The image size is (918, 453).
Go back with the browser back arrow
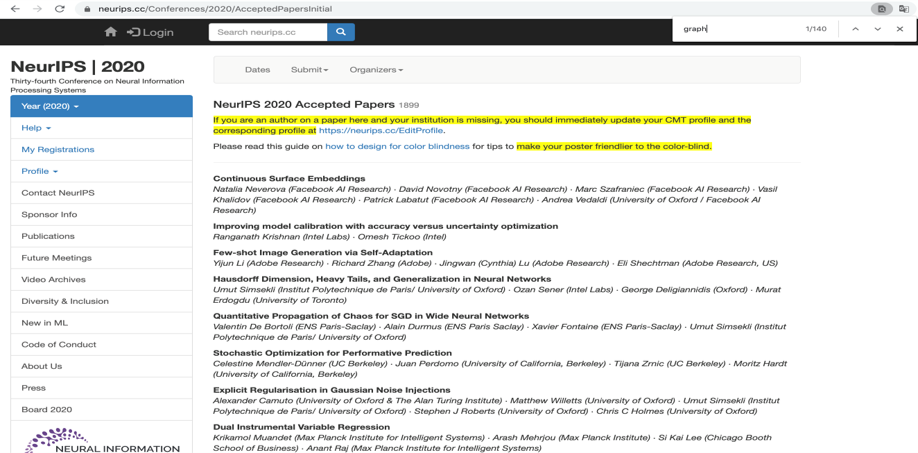coord(15,9)
